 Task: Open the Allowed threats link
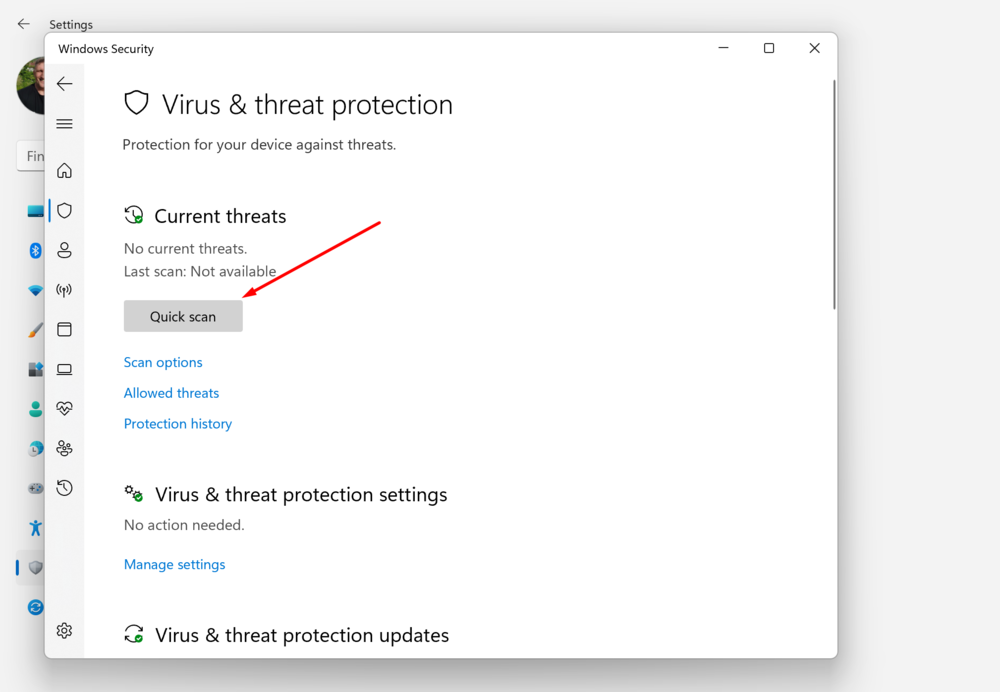pos(171,393)
